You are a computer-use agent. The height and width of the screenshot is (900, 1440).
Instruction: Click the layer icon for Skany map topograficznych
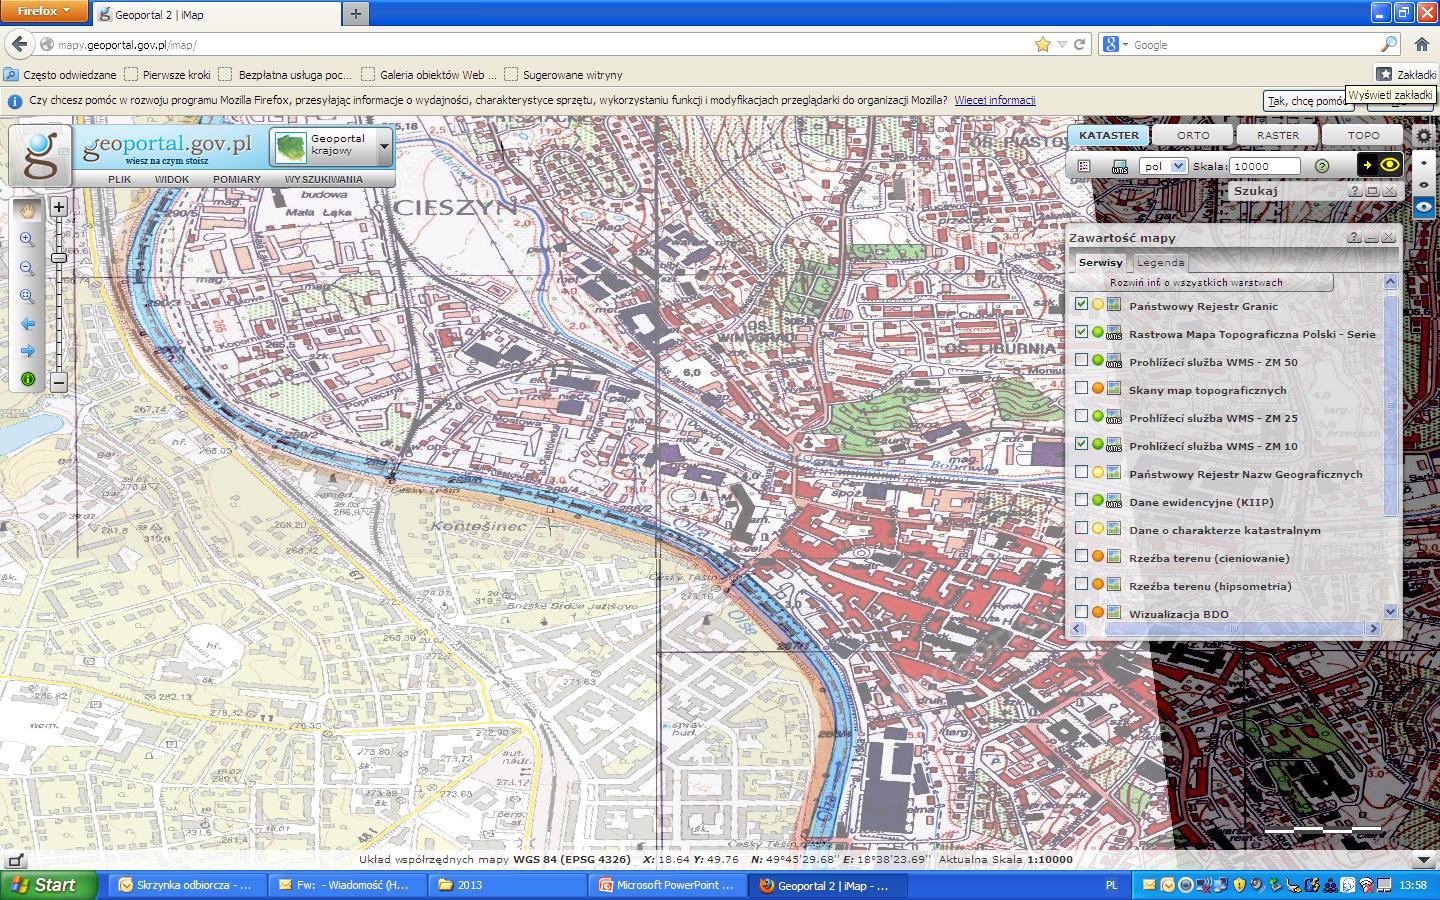1114,389
